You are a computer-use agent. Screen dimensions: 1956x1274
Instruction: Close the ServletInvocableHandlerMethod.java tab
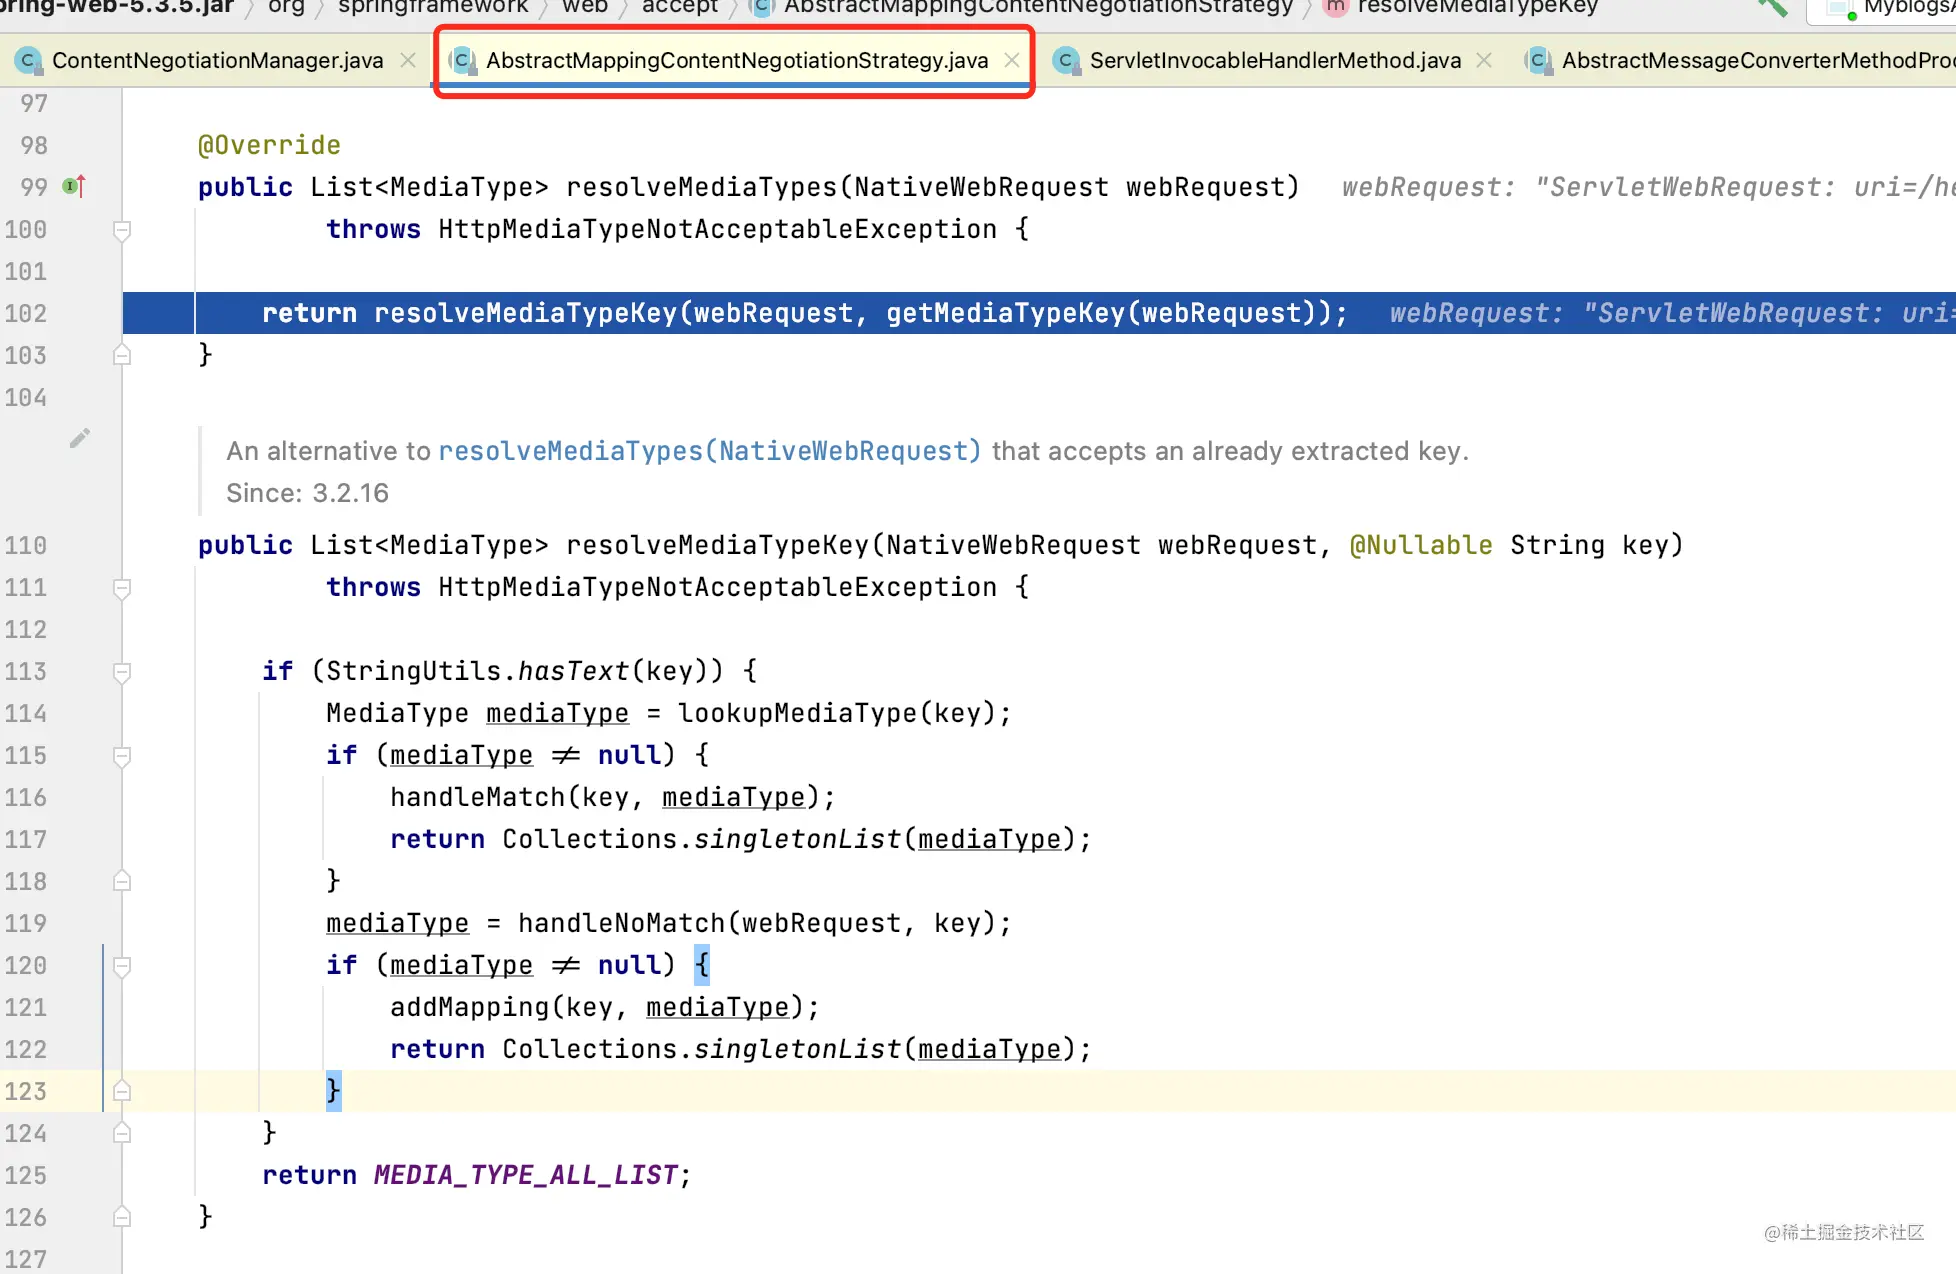pos(1484,60)
